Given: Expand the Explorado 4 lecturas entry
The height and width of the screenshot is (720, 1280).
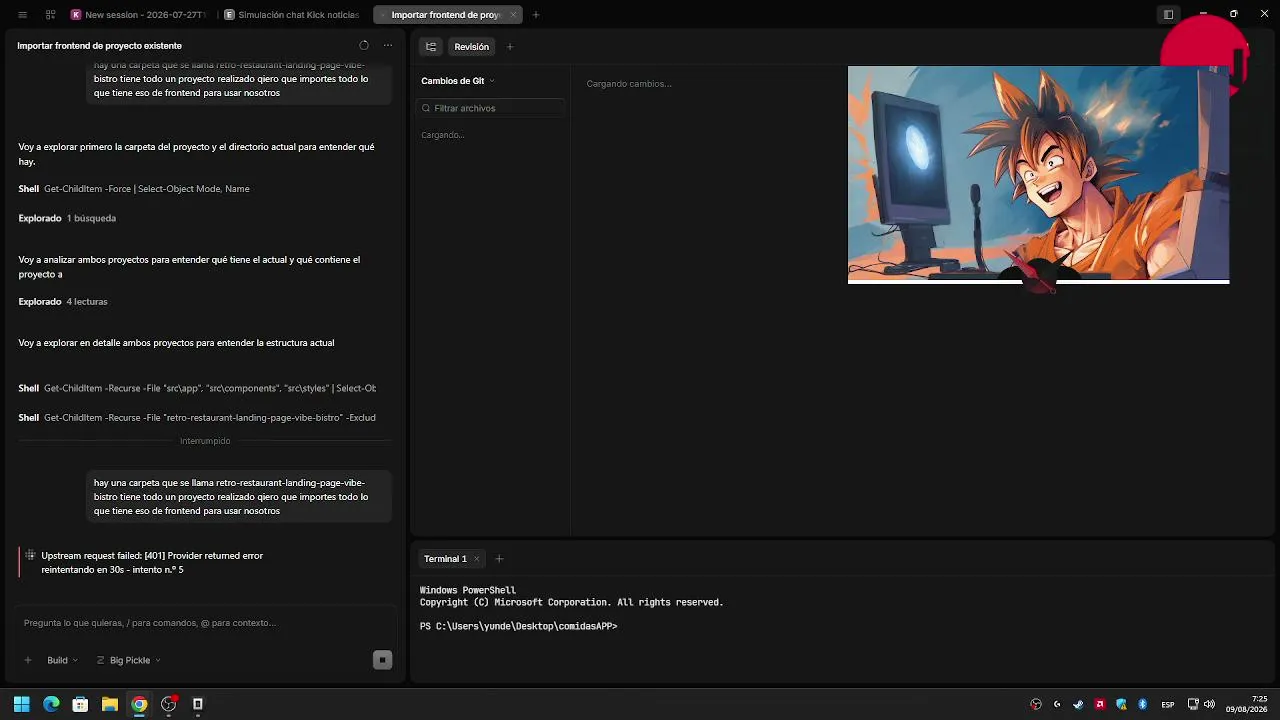Looking at the screenshot, I should coord(63,301).
